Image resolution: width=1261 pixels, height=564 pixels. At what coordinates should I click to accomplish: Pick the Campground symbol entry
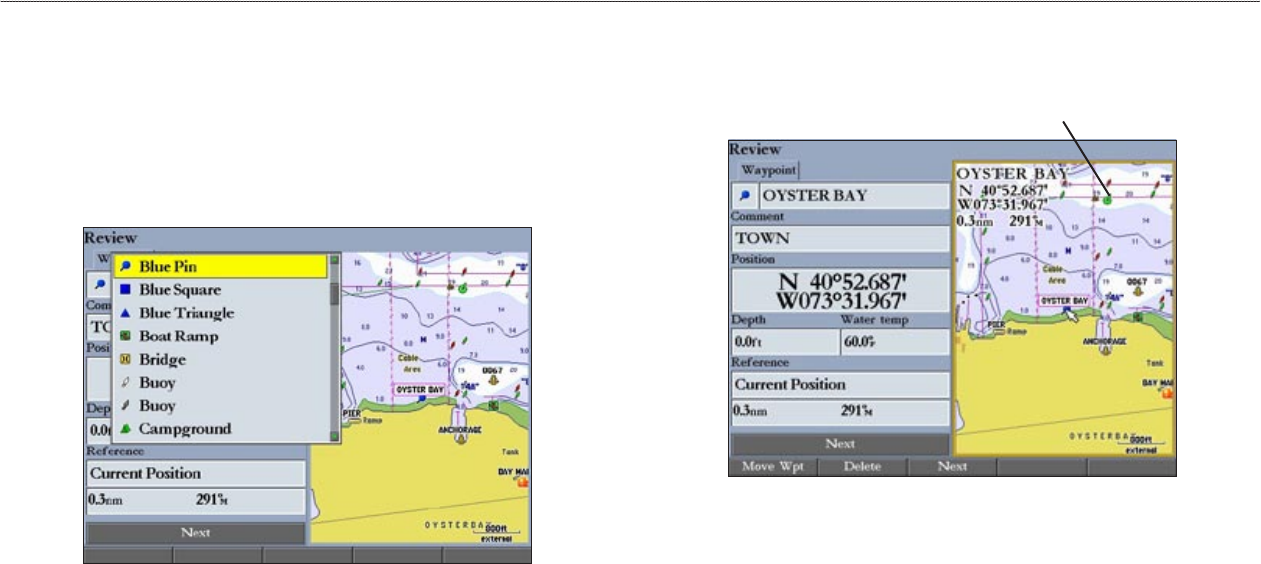click(221, 429)
